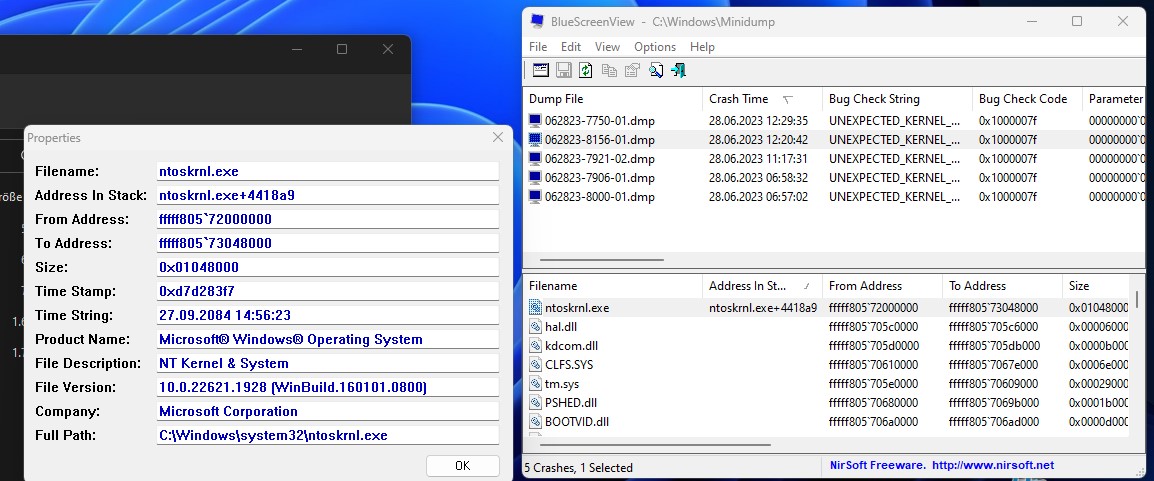Image resolution: width=1154 pixels, height=481 pixels.
Task: Click the ntoskrnl.exe+4418a9 cell in list
Action: tap(762, 307)
